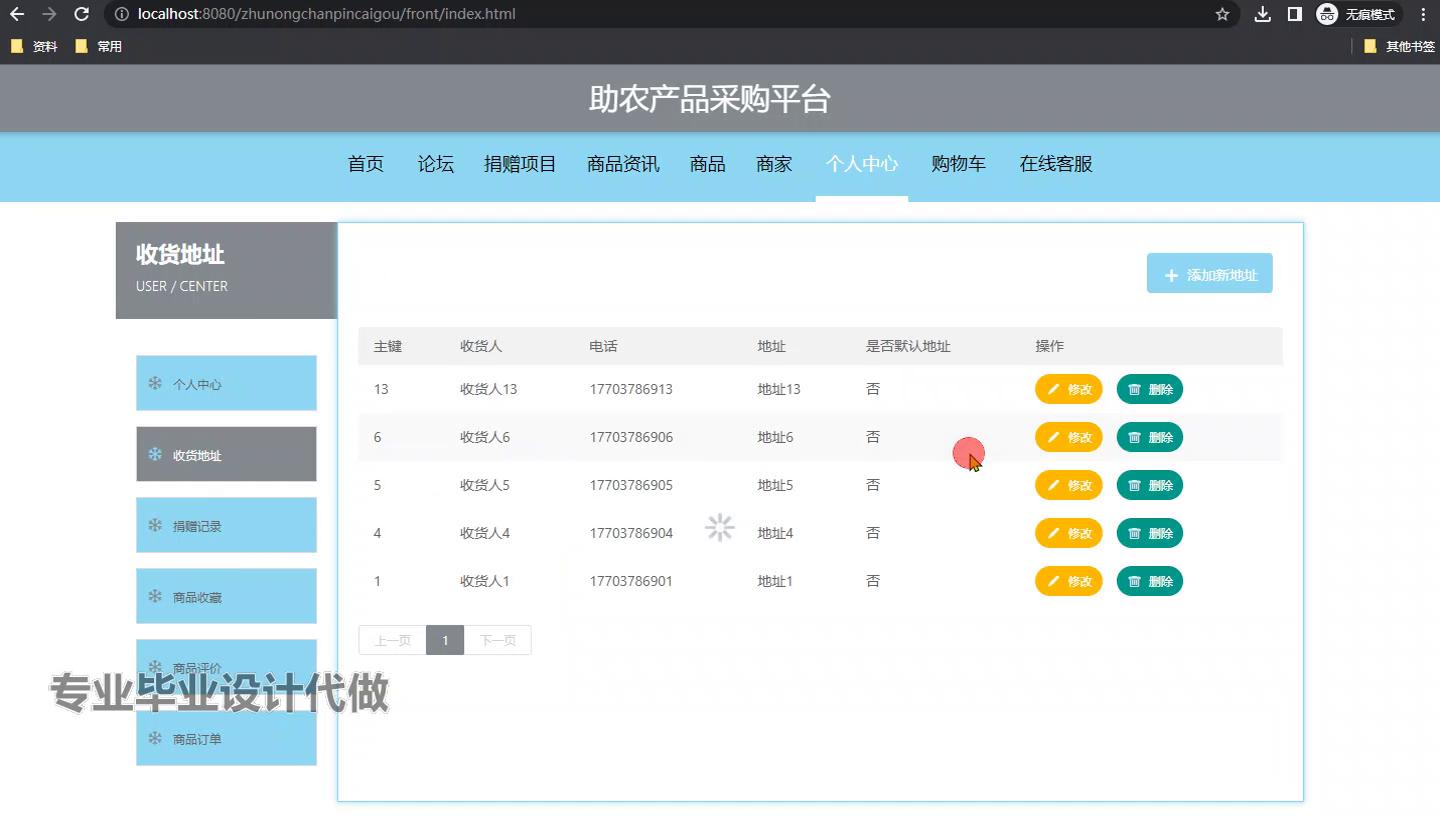Open 捐赠项目 in navigation bar

[x=520, y=164]
